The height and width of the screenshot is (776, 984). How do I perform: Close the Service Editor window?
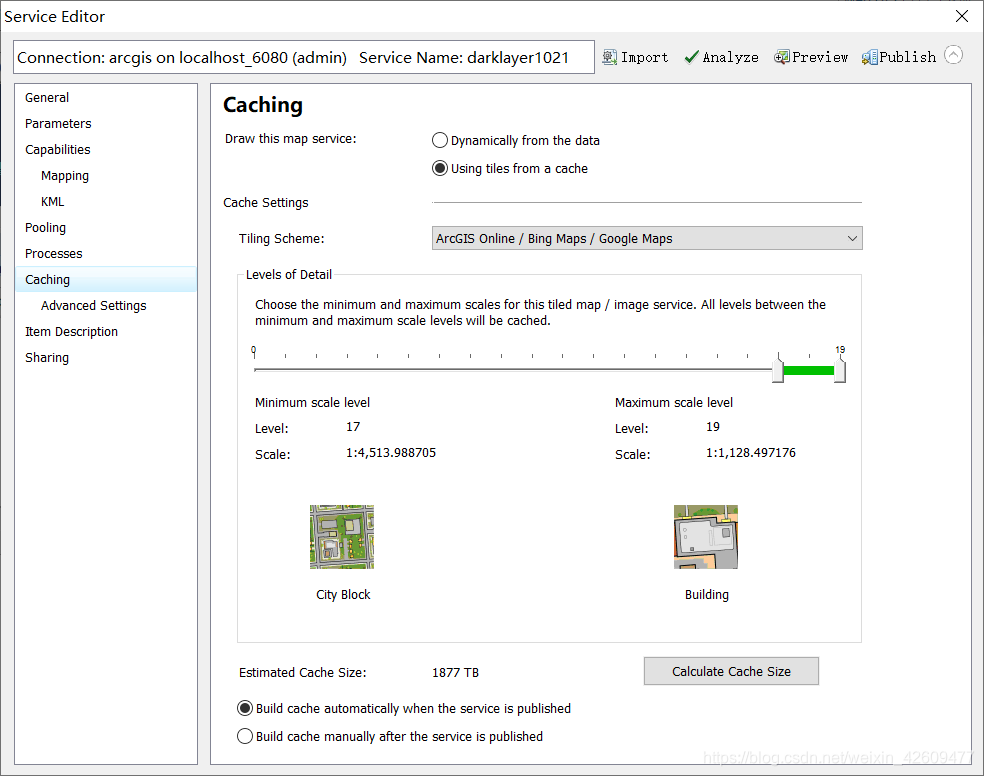point(961,16)
